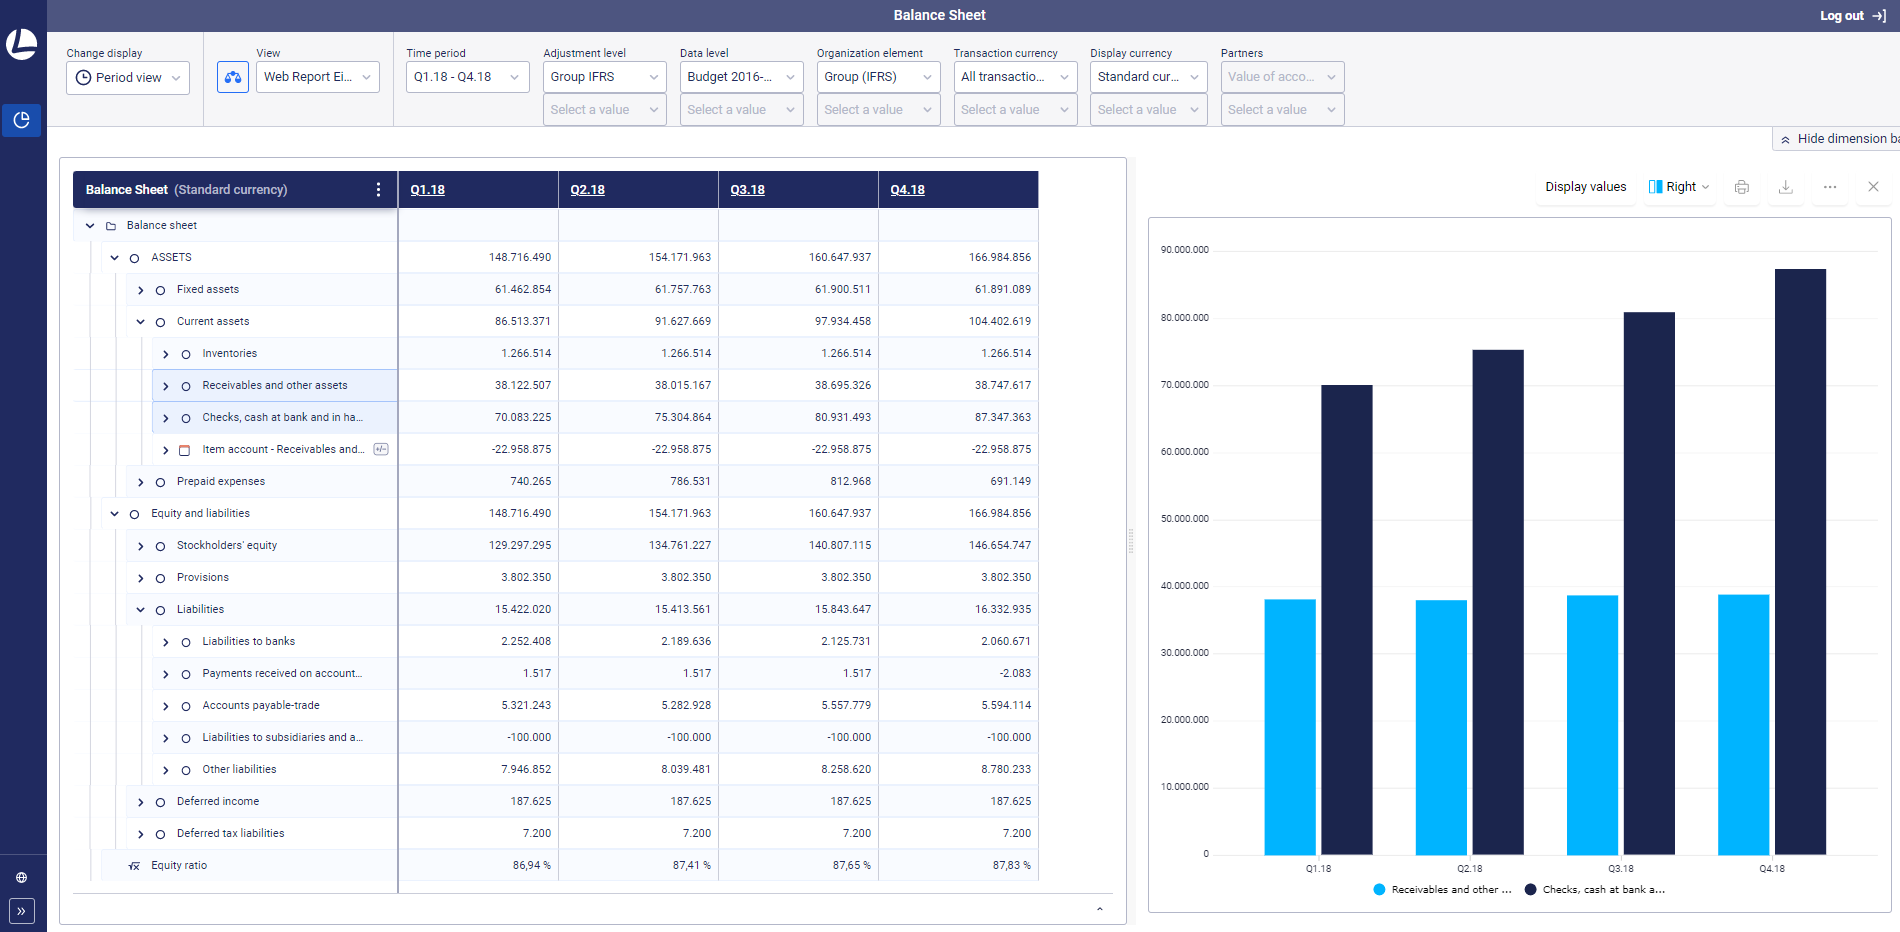This screenshot has width=1900, height=932.
Task: Click the Q3.18 column header link
Action: click(x=748, y=190)
